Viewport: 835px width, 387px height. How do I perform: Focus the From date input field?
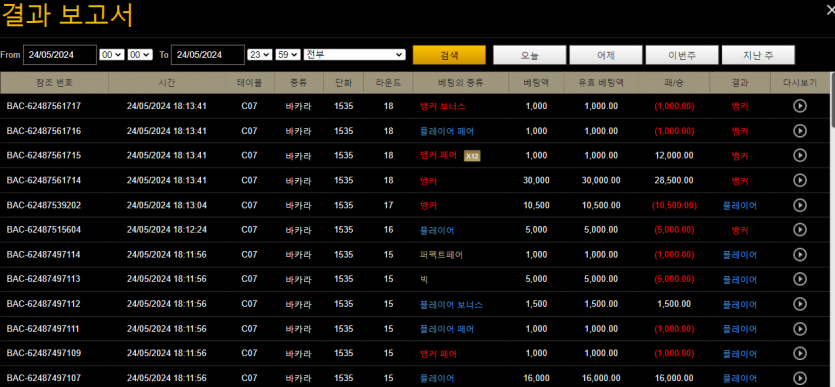point(60,55)
